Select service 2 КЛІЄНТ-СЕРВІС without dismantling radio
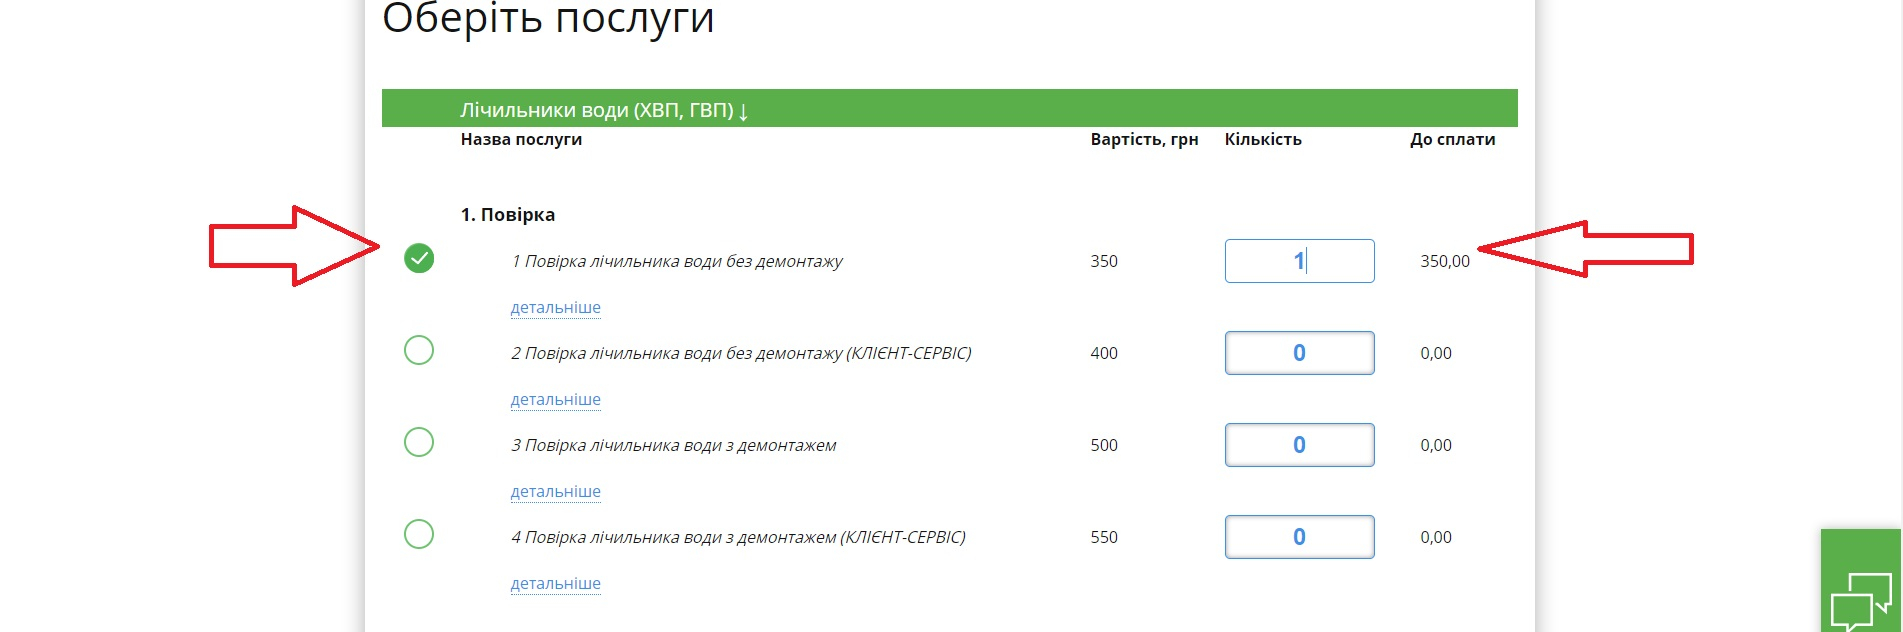Image resolution: width=1903 pixels, height=632 pixels. tap(419, 351)
